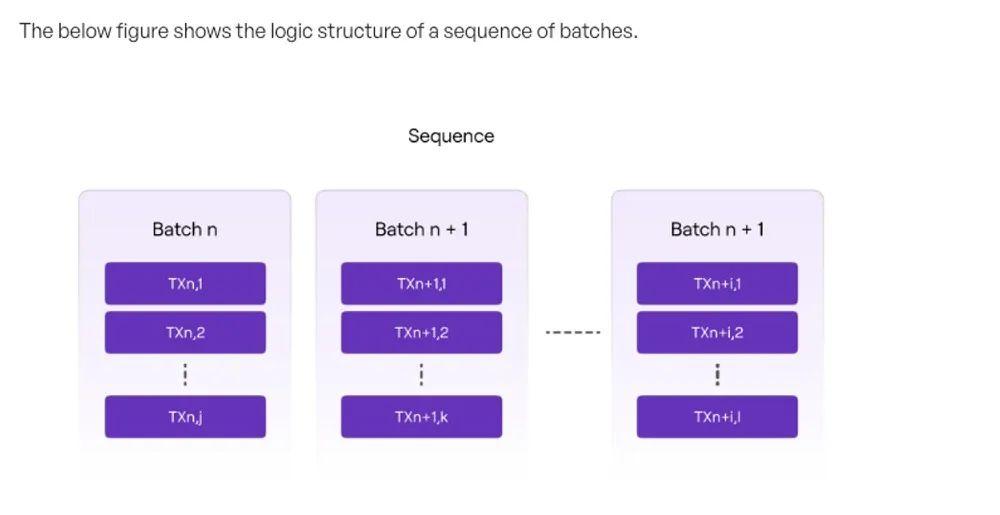Image resolution: width=1000 pixels, height=515 pixels.
Task: Click the vertical ellipsis below TXn+i,2
Action: (717, 375)
